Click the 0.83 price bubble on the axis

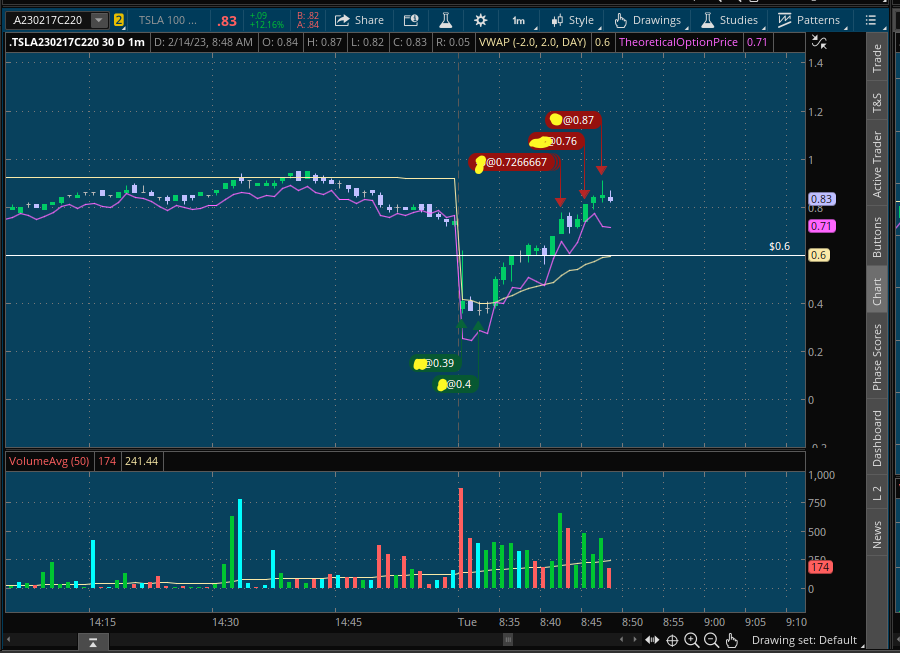(820, 199)
